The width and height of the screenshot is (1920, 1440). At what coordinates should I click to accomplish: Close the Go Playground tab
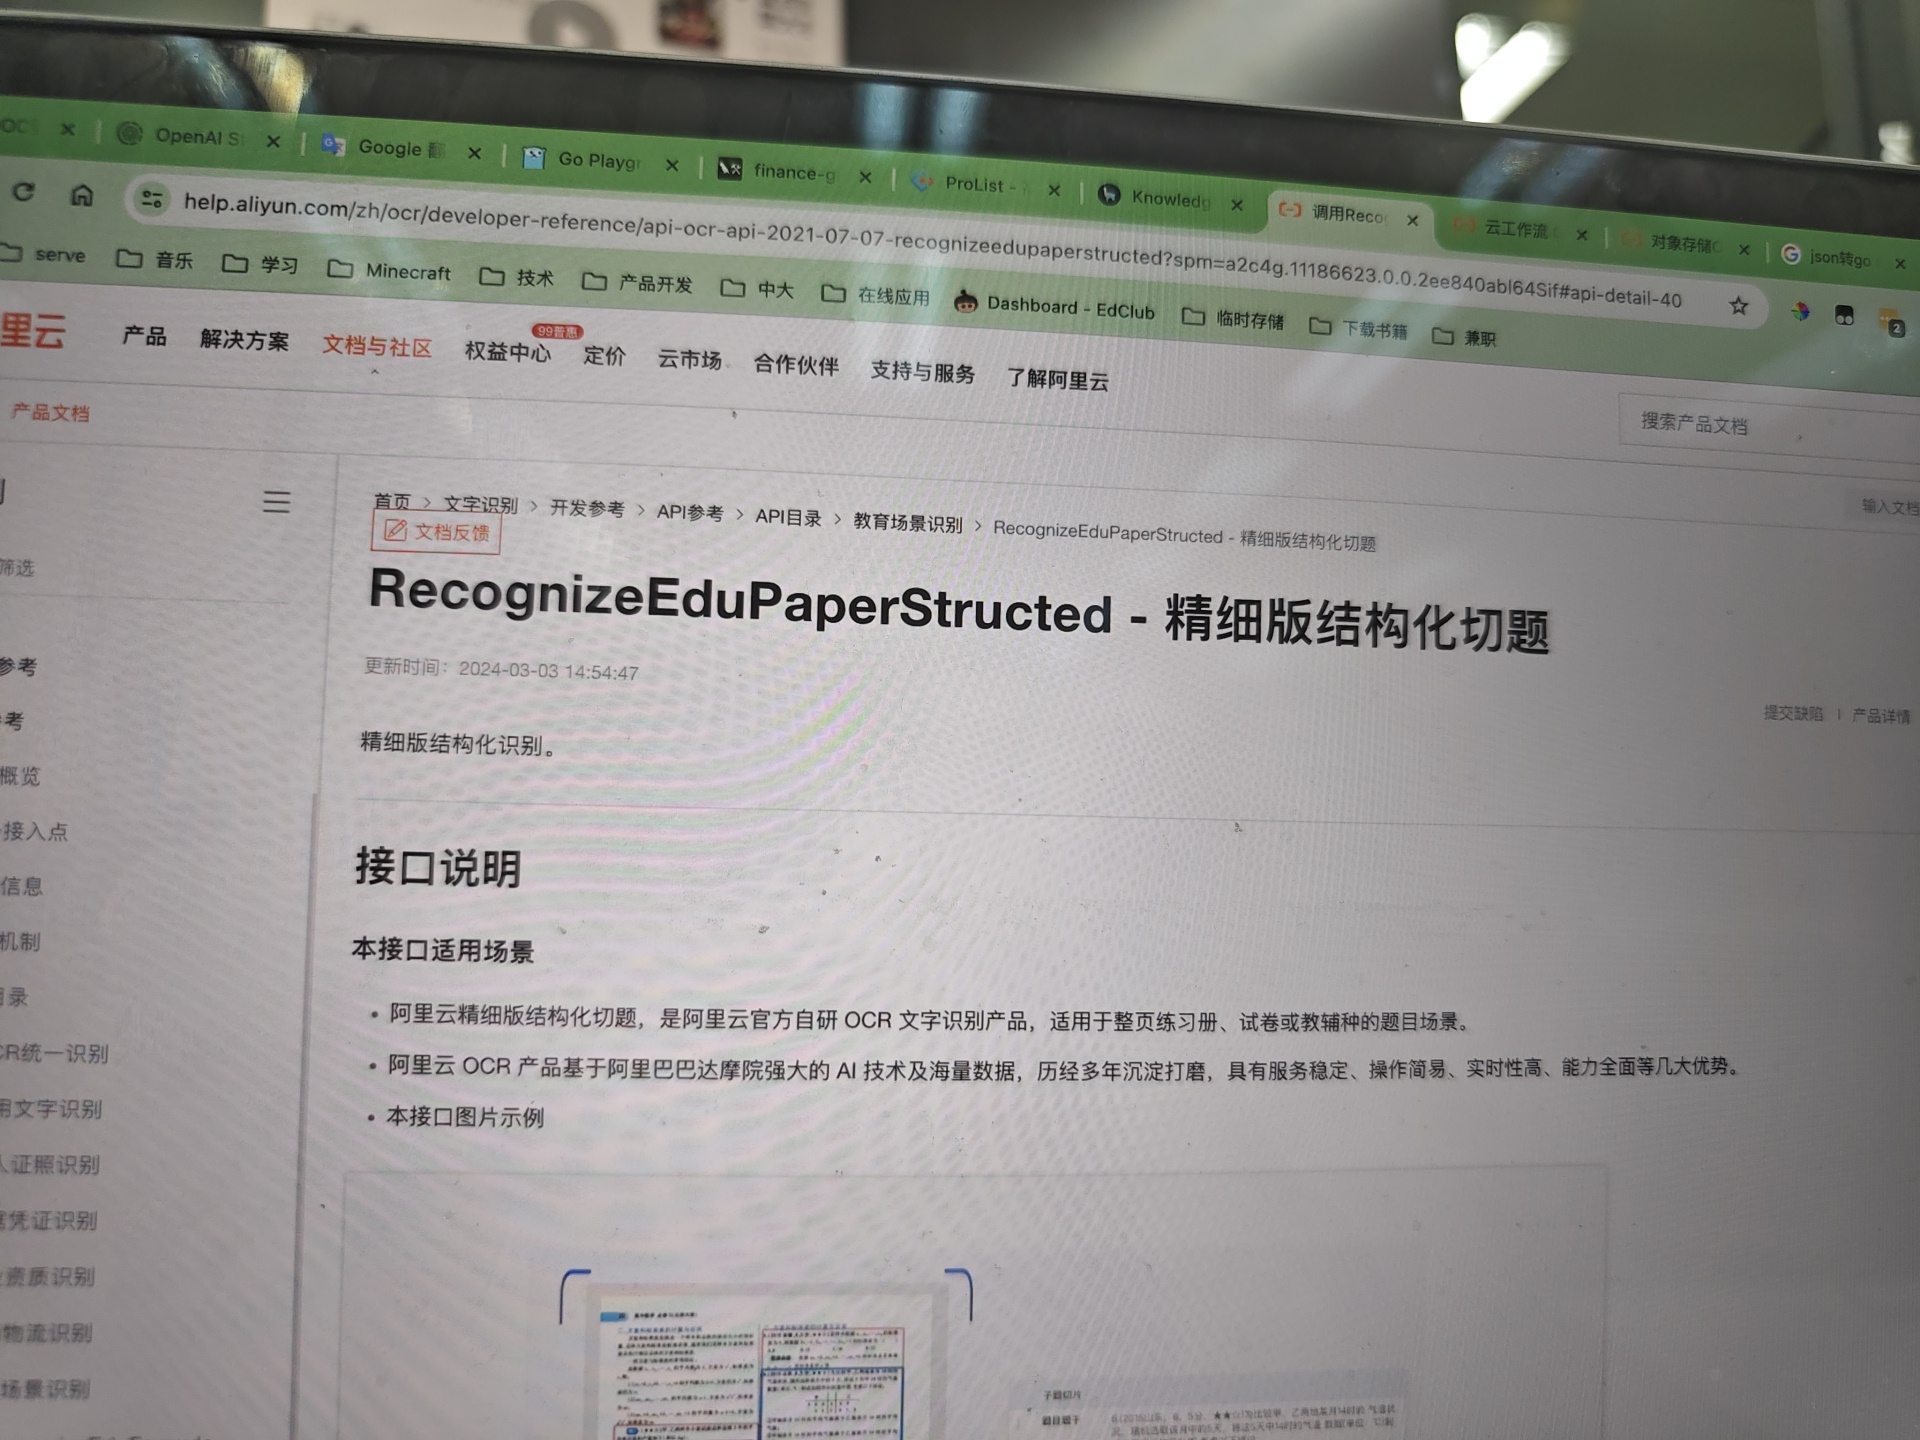click(x=672, y=165)
